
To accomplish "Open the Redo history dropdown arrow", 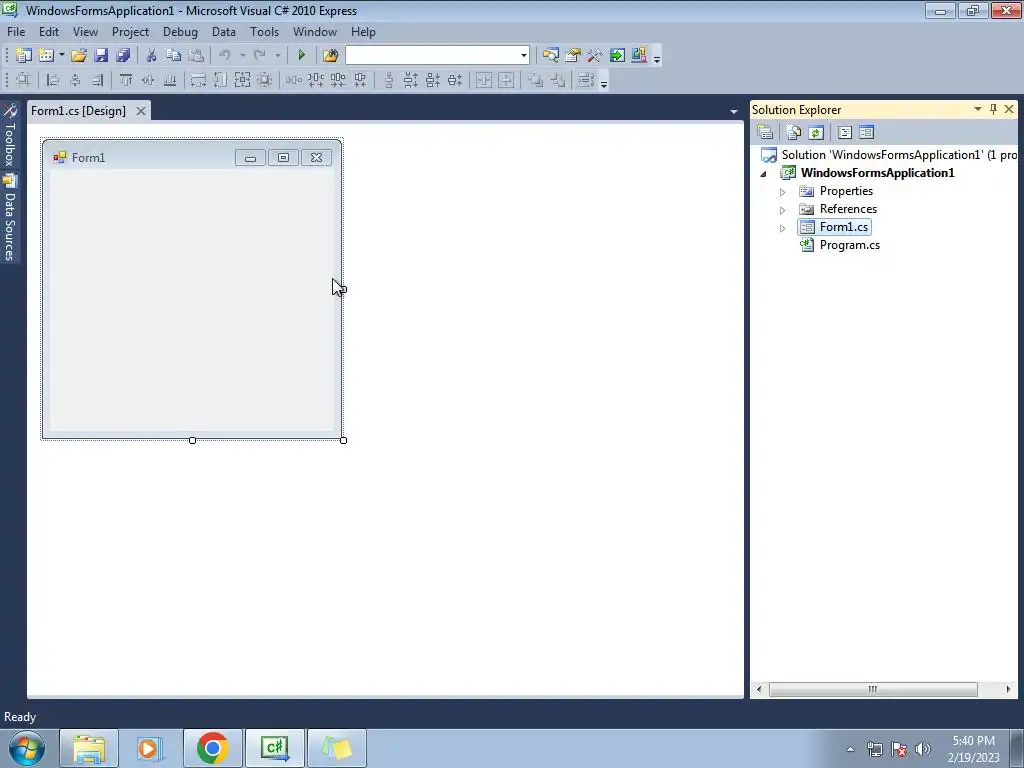I will pos(278,56).
